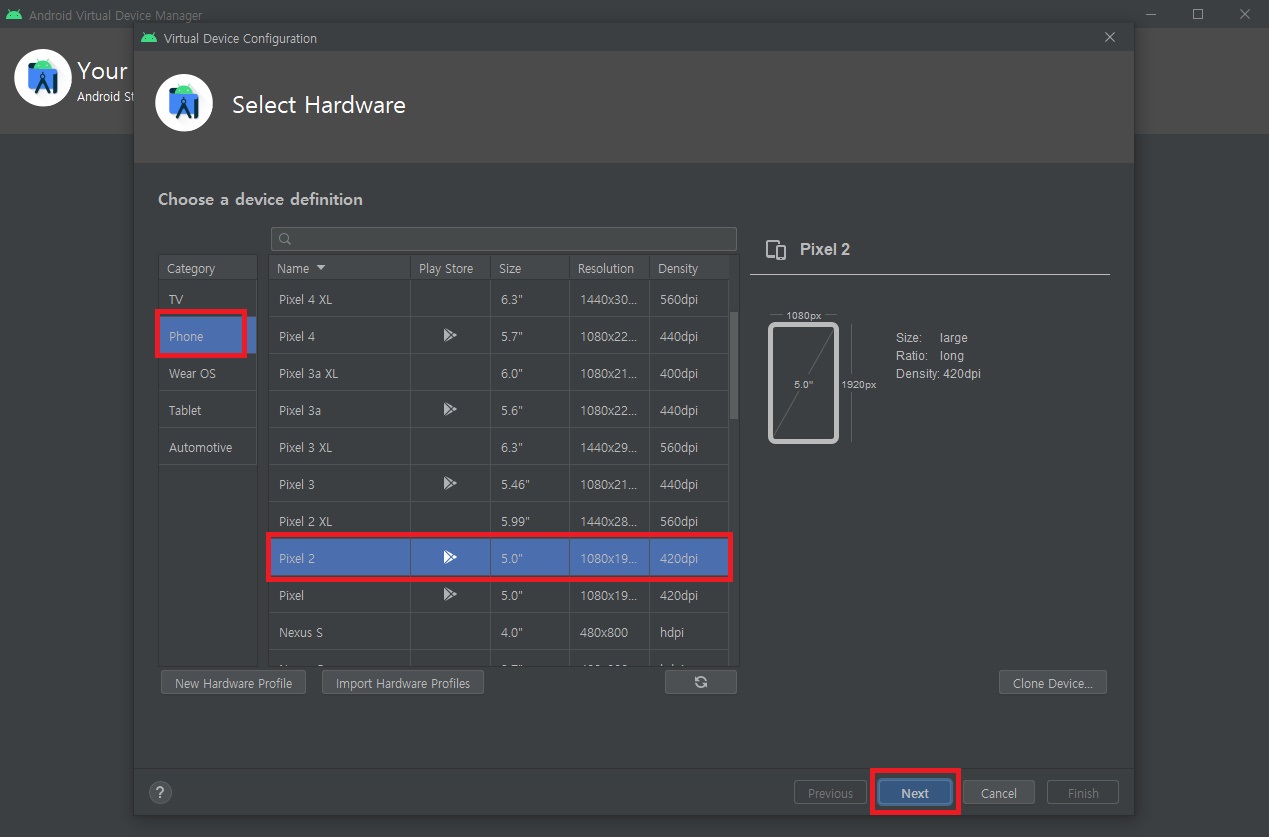The width and height of the screenshot is (1269, 837).
Task: Select the Pixel 2 device name
Action: coord(297,558)
